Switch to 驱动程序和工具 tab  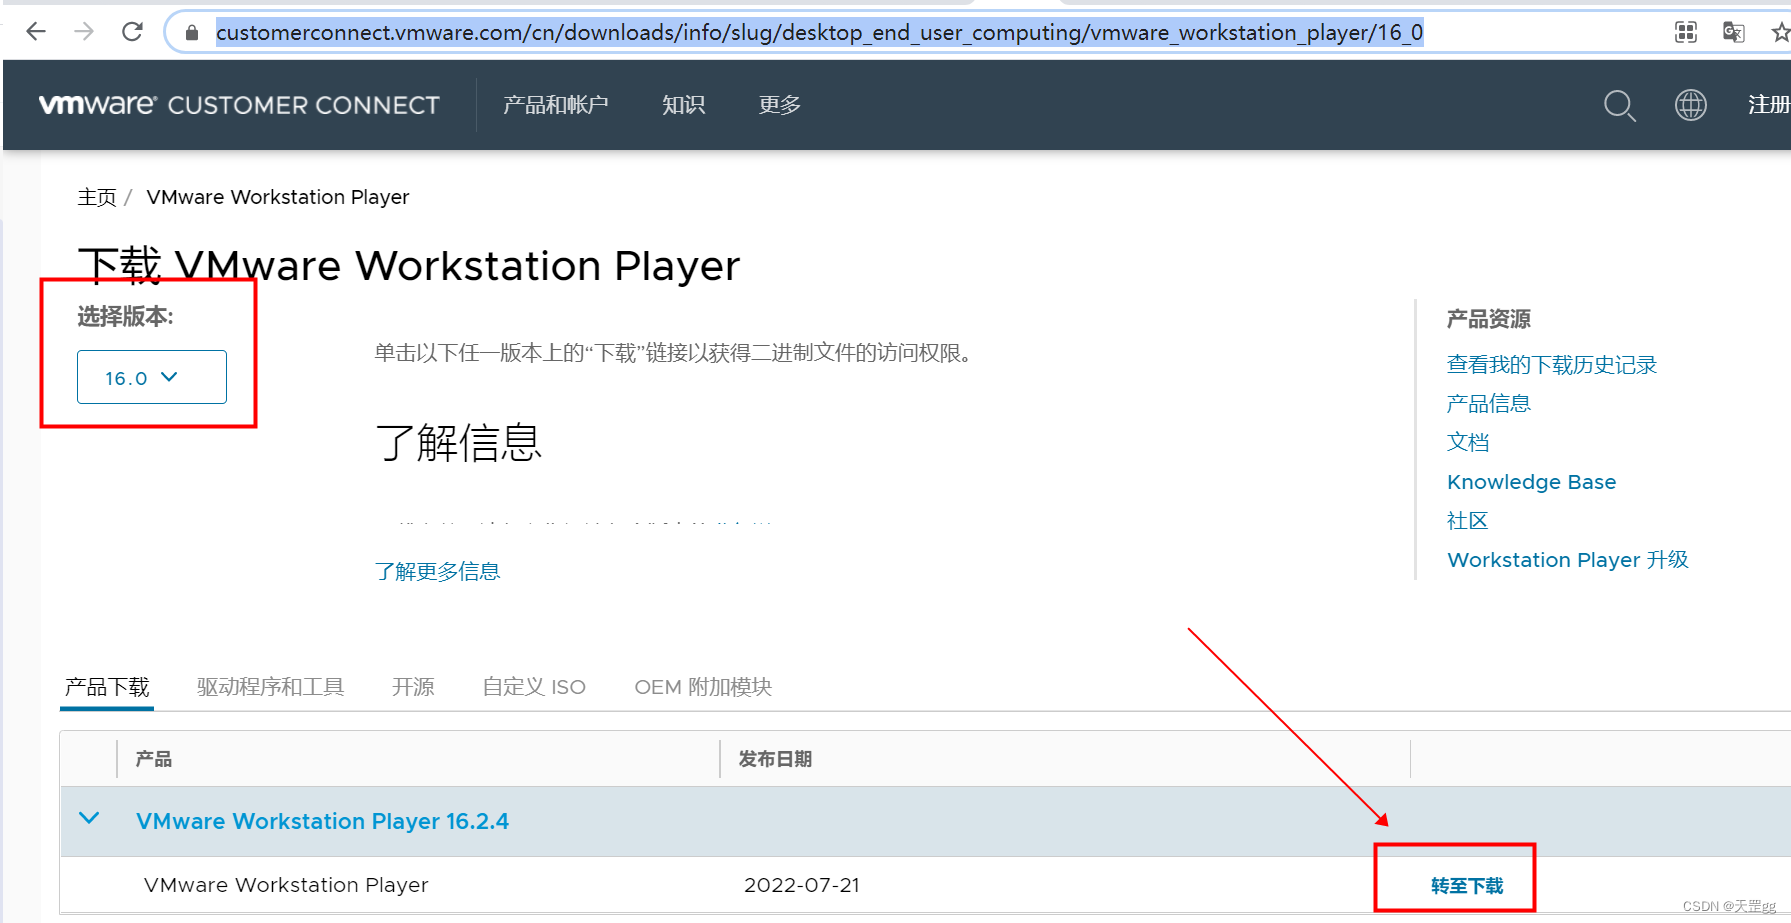(271, 687)
